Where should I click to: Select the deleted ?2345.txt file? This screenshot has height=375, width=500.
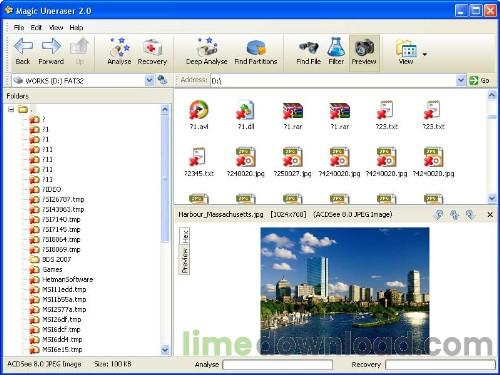click(199, 162)
